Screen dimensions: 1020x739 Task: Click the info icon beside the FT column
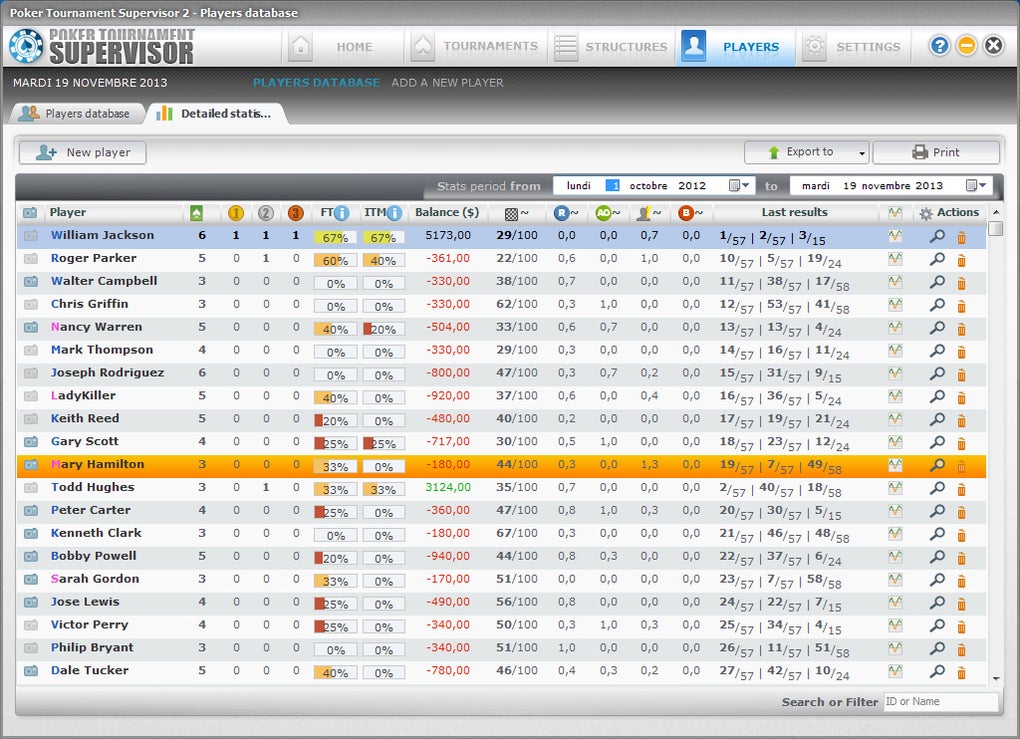(x=342, y=213)
